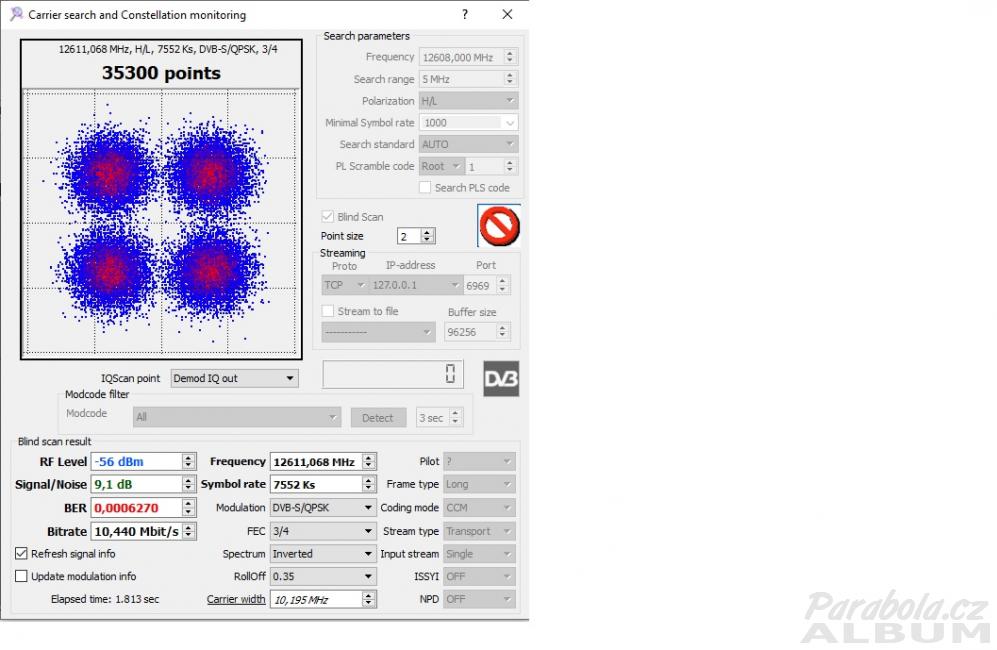Uncheck Refresh signal info
The height and width of the screenshot is (650, 997).
point(21,554)
